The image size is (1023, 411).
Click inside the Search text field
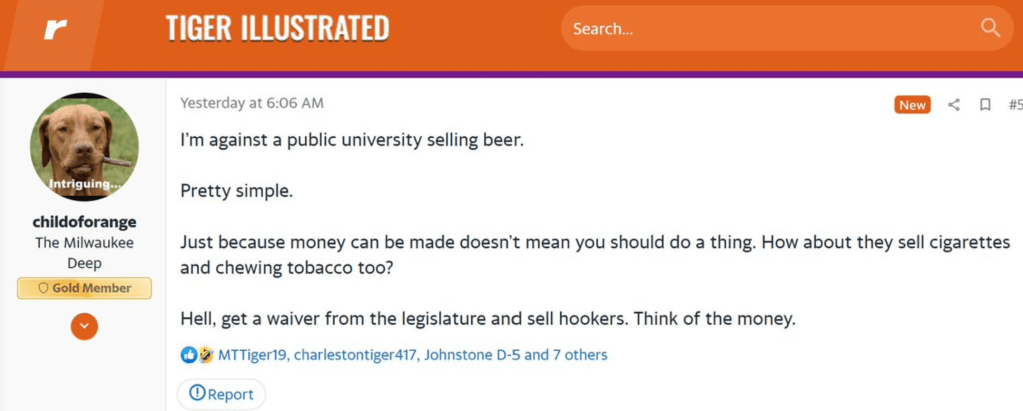[x=760, y=29]
